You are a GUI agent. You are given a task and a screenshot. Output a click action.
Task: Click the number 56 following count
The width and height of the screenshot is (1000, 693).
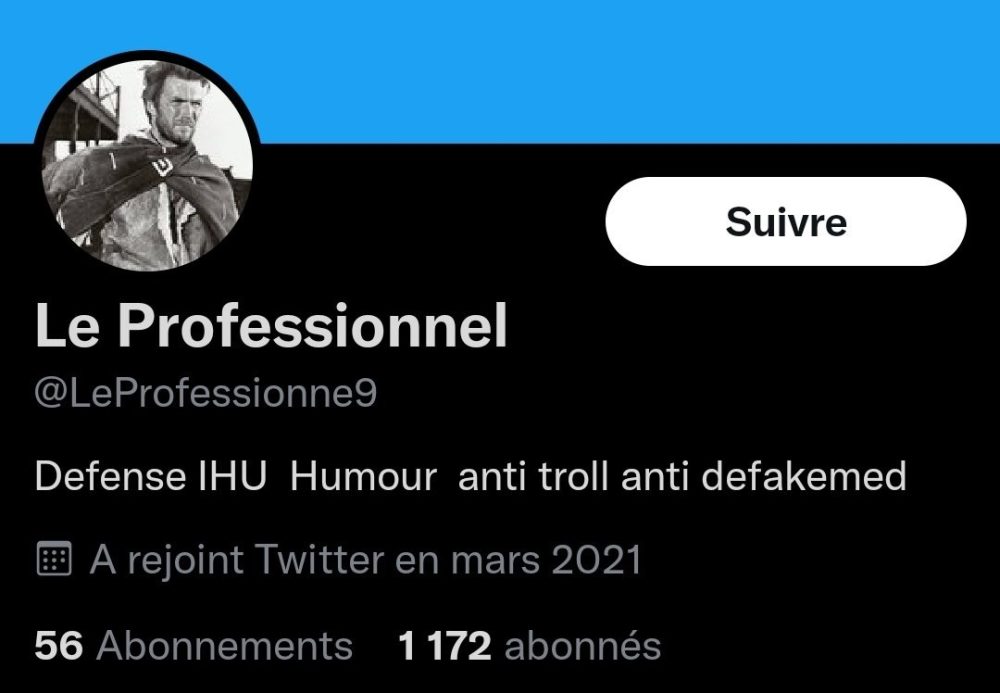(59, 645)
